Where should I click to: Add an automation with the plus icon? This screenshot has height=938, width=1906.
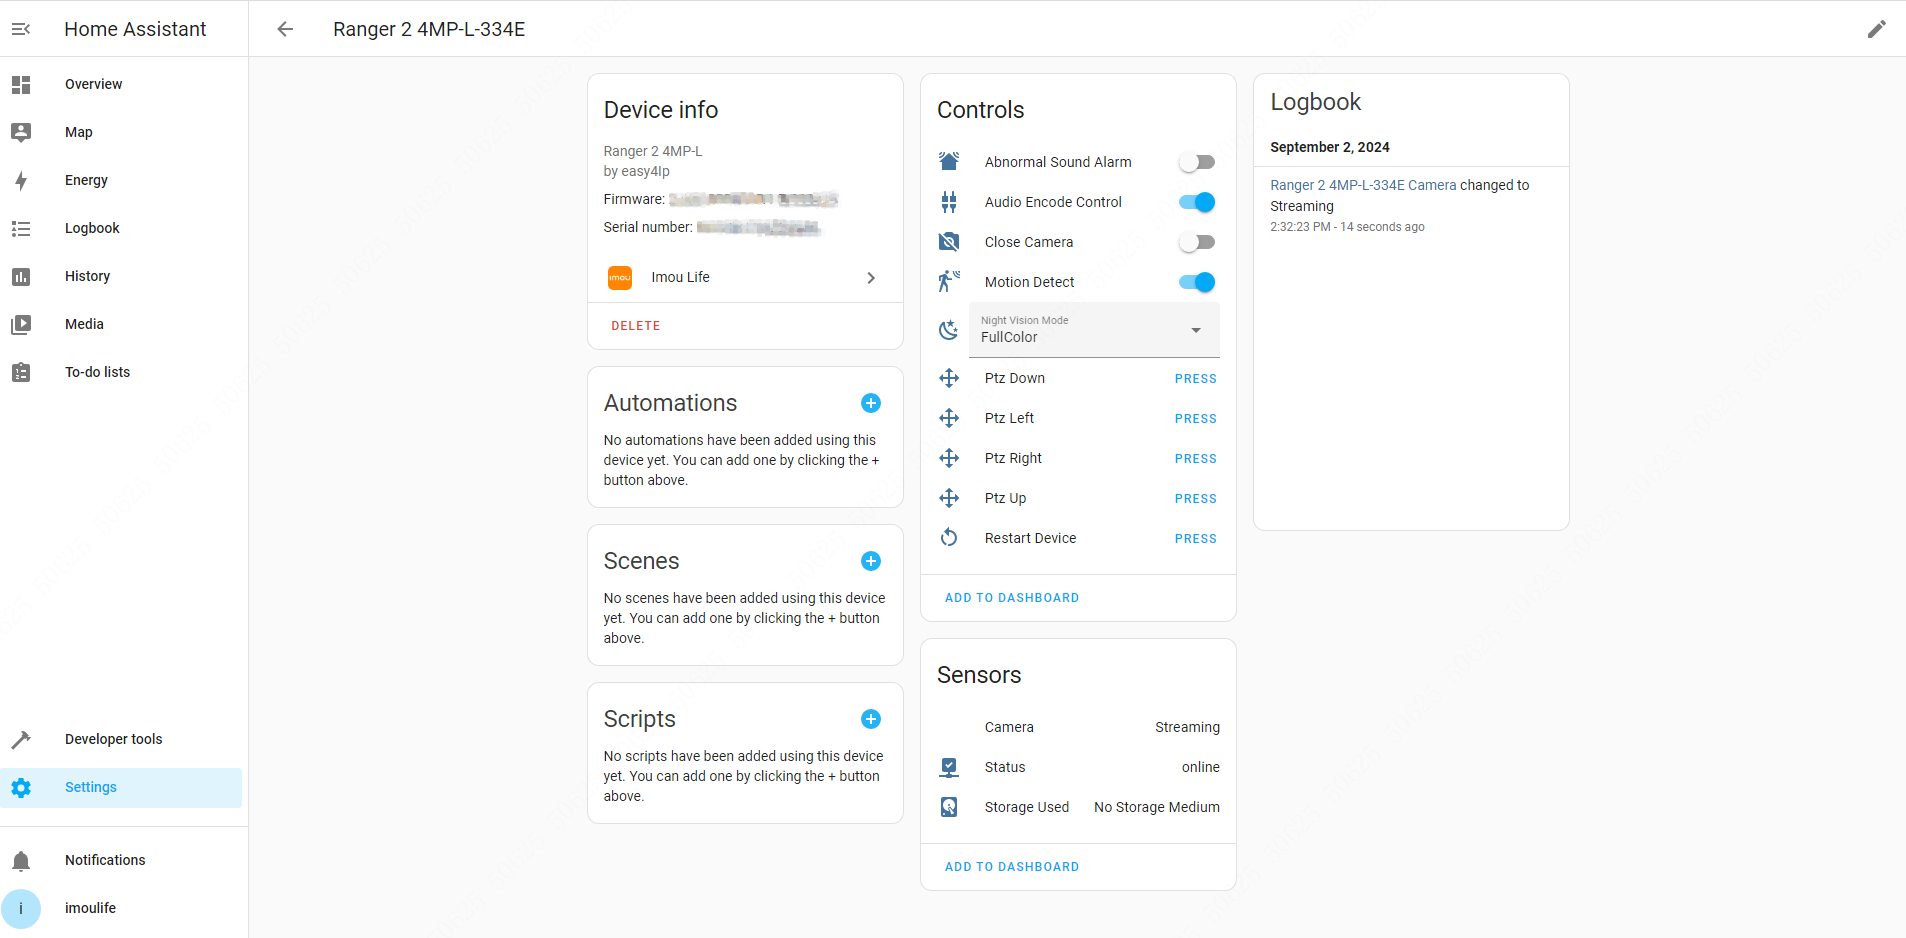(x=871, y=403)
